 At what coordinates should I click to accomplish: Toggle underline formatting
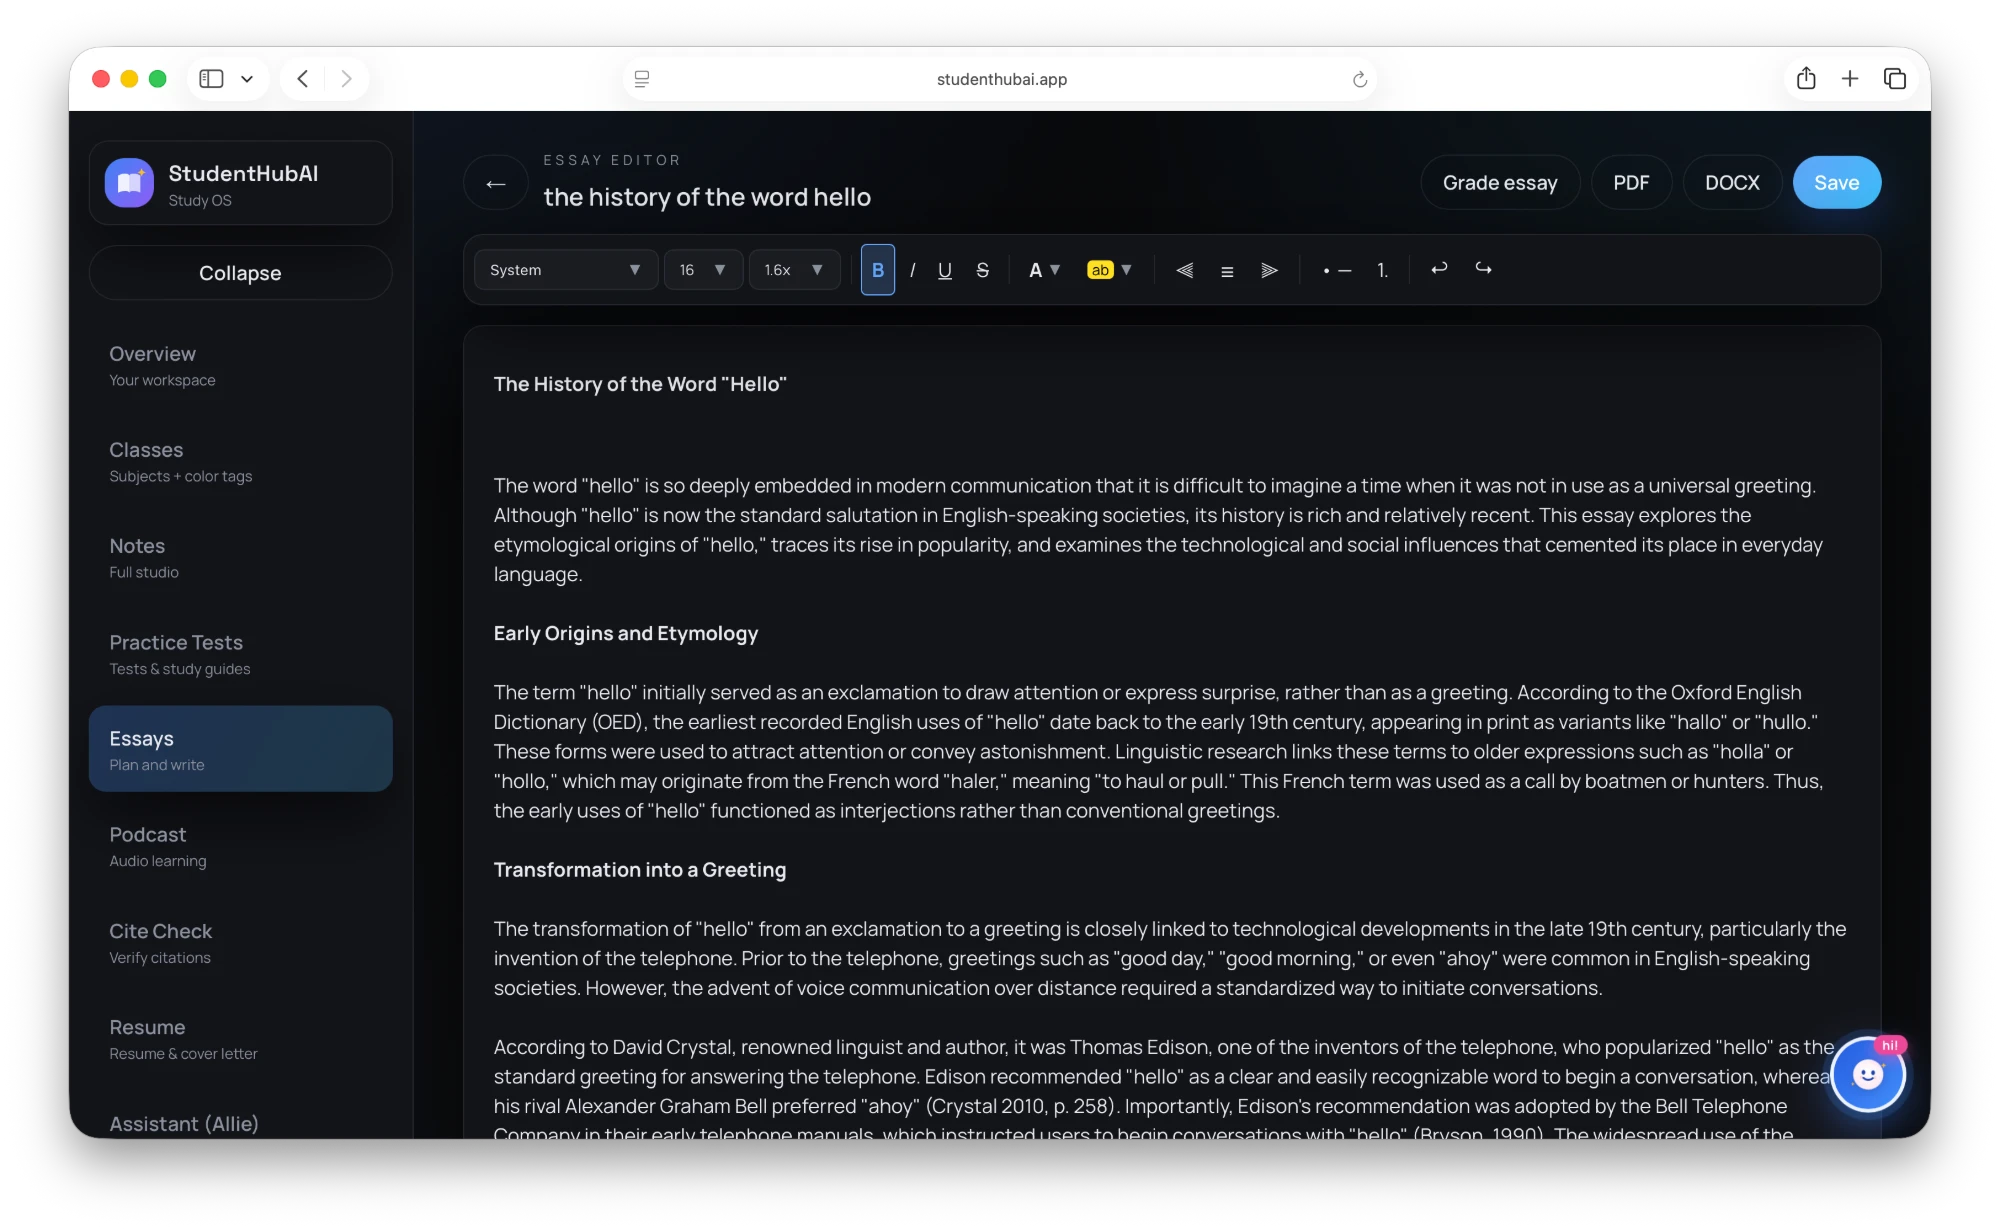944,270
